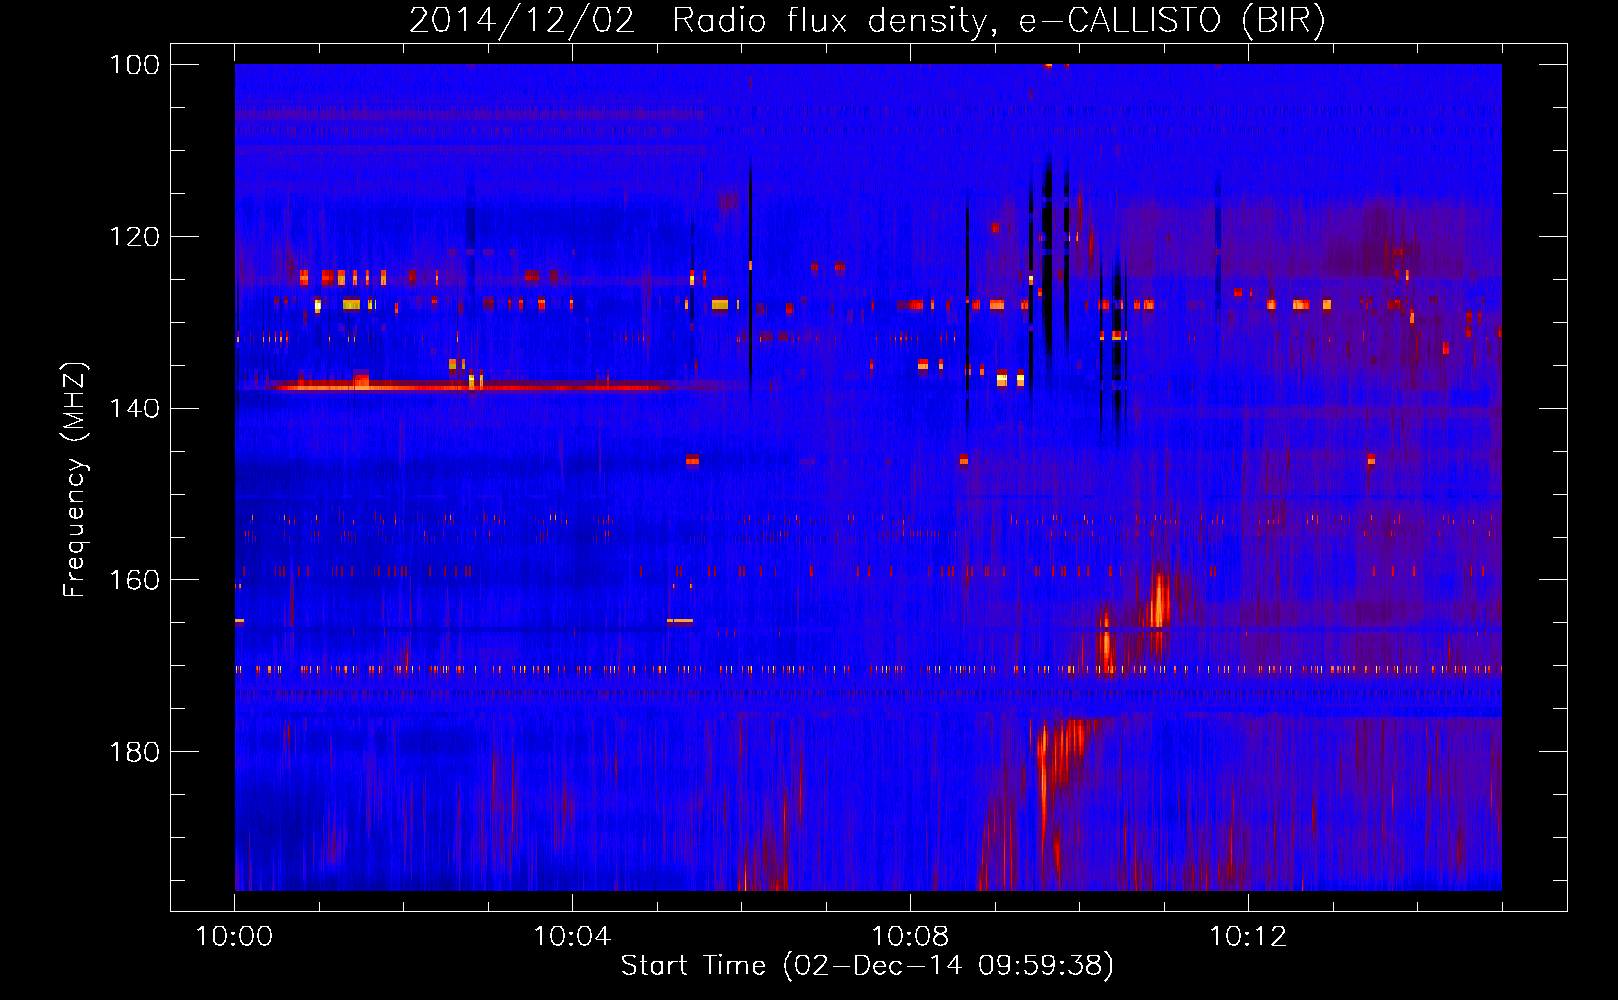The width and height of the screenshot is (1618, 1000).
Task: Click the 10:00 time tick label
Action: [234, 937]
